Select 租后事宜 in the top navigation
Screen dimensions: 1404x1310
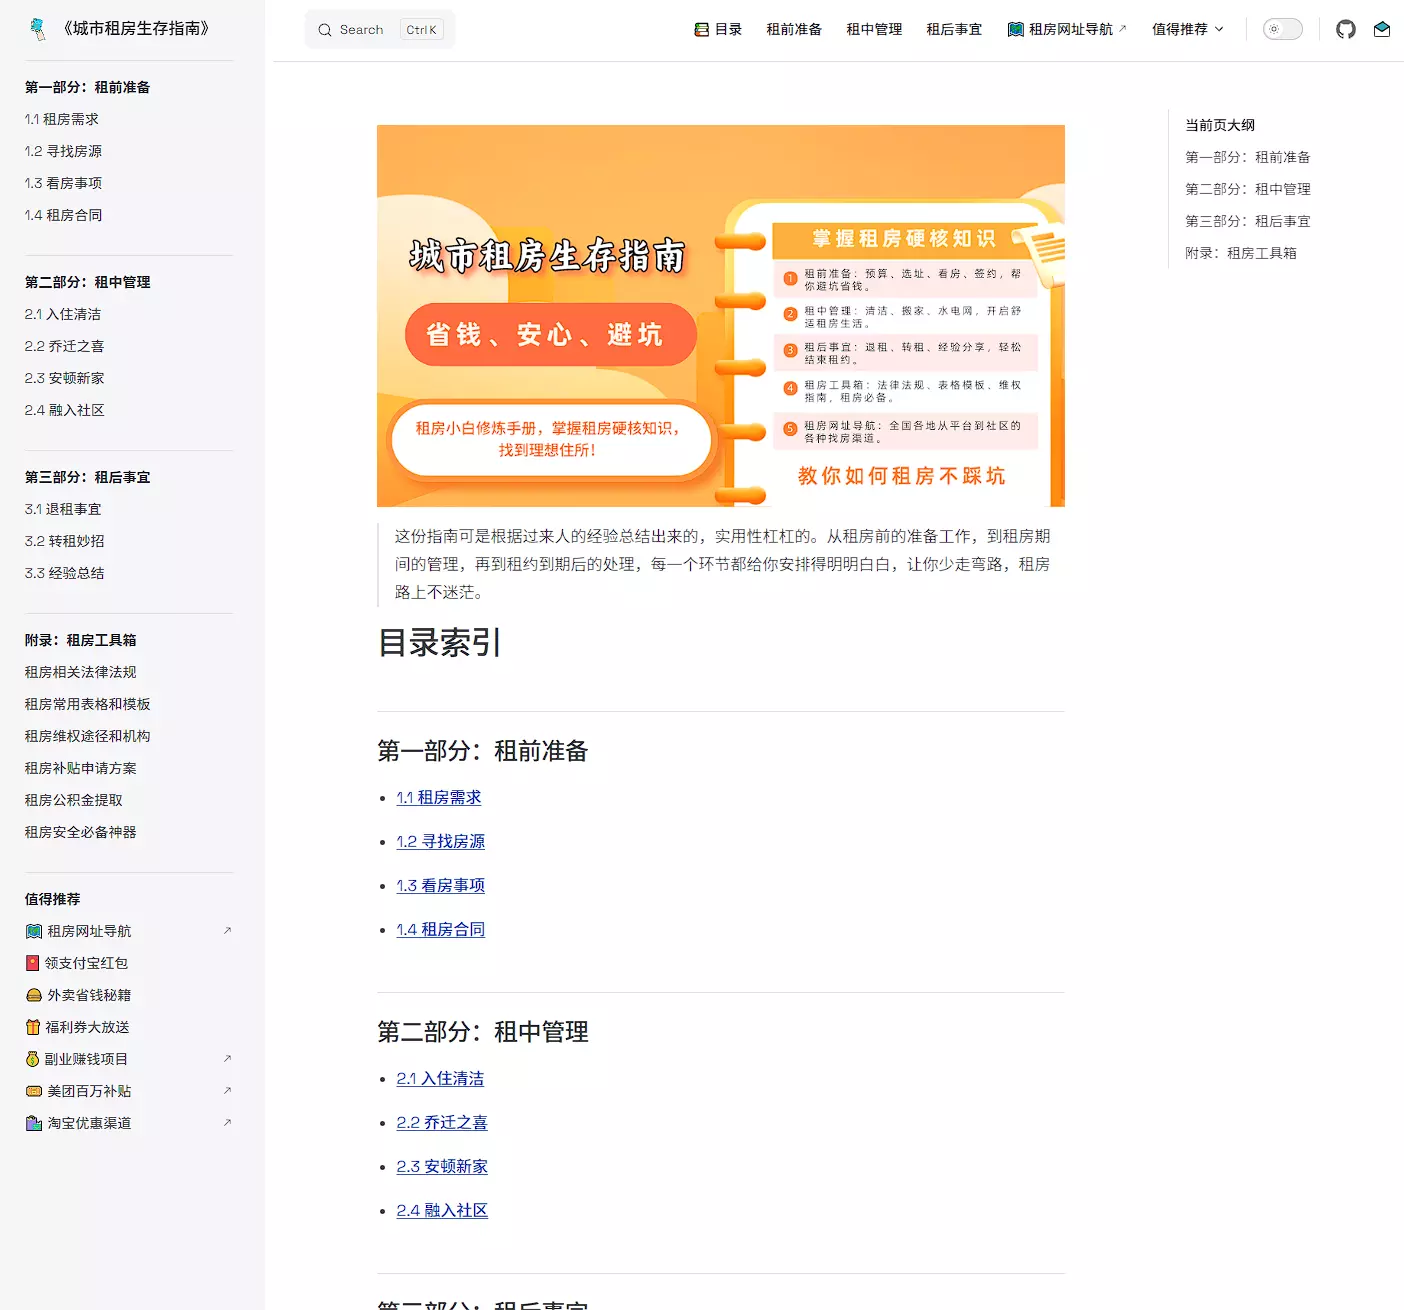[954, 29]
